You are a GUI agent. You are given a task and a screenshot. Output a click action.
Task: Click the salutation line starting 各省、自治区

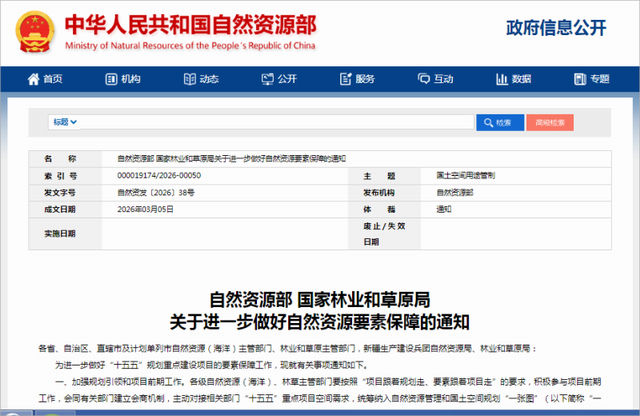287,348
